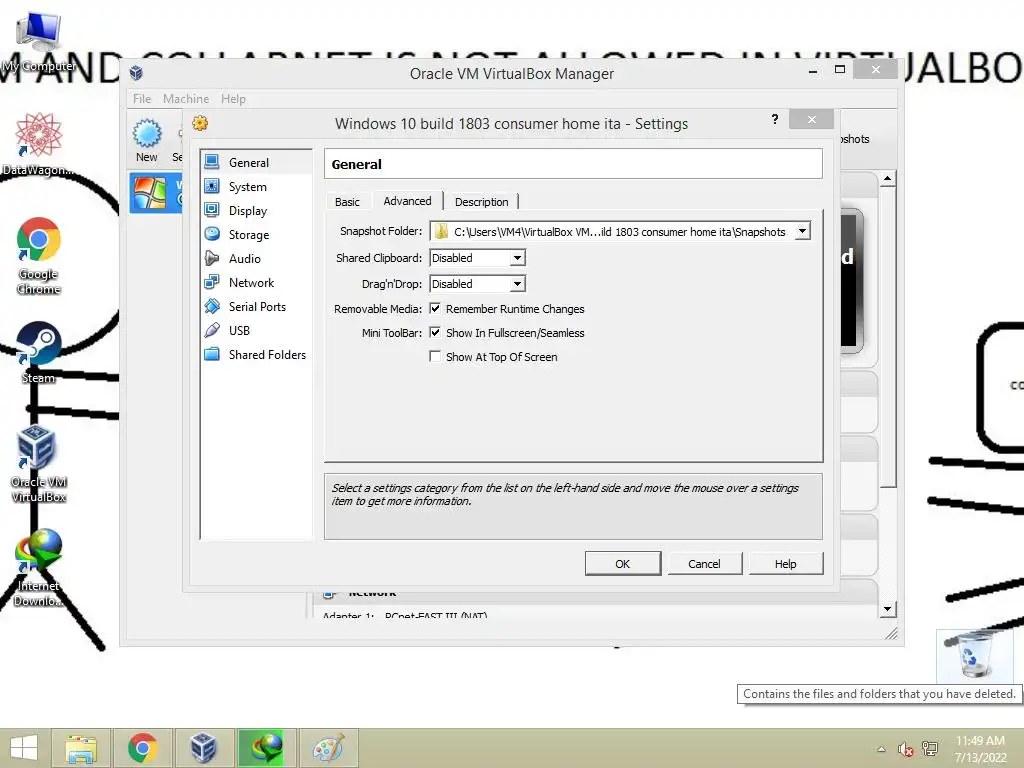Open Paint from the taskbar
The height and width of the screenshot is (768, 1024).
click(x=328, y=748)
